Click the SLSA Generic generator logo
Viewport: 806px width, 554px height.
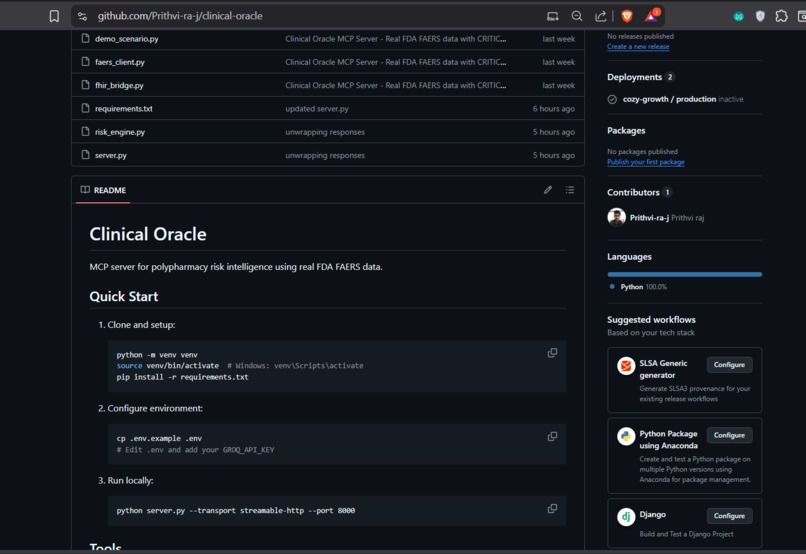626,366
